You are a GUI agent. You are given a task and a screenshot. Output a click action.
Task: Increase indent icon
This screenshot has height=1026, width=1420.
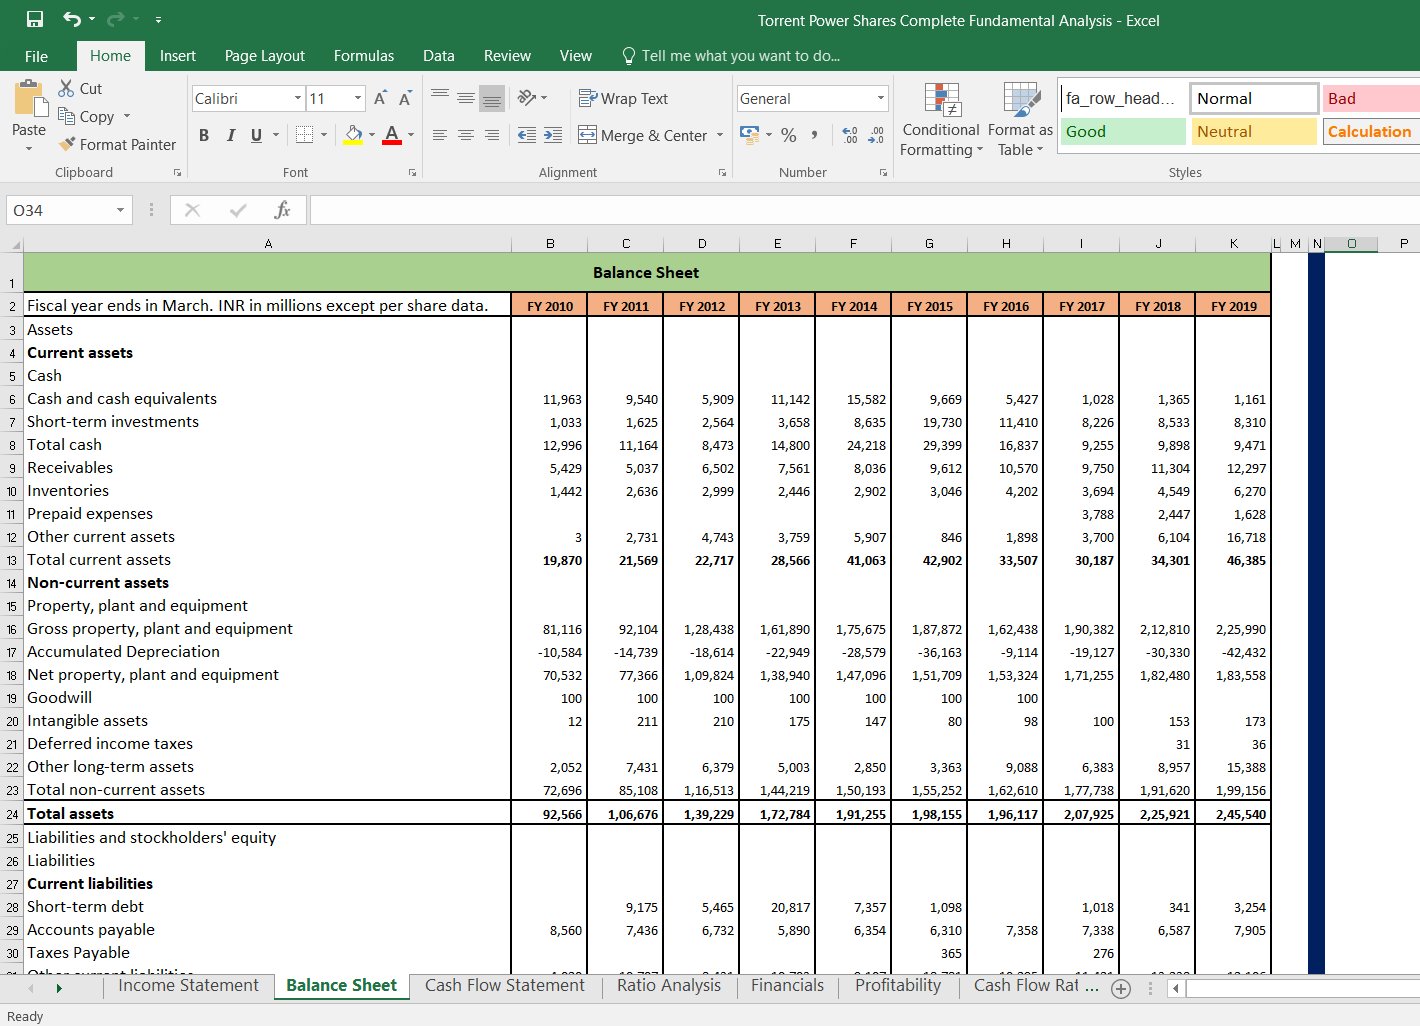pos(553,135)
